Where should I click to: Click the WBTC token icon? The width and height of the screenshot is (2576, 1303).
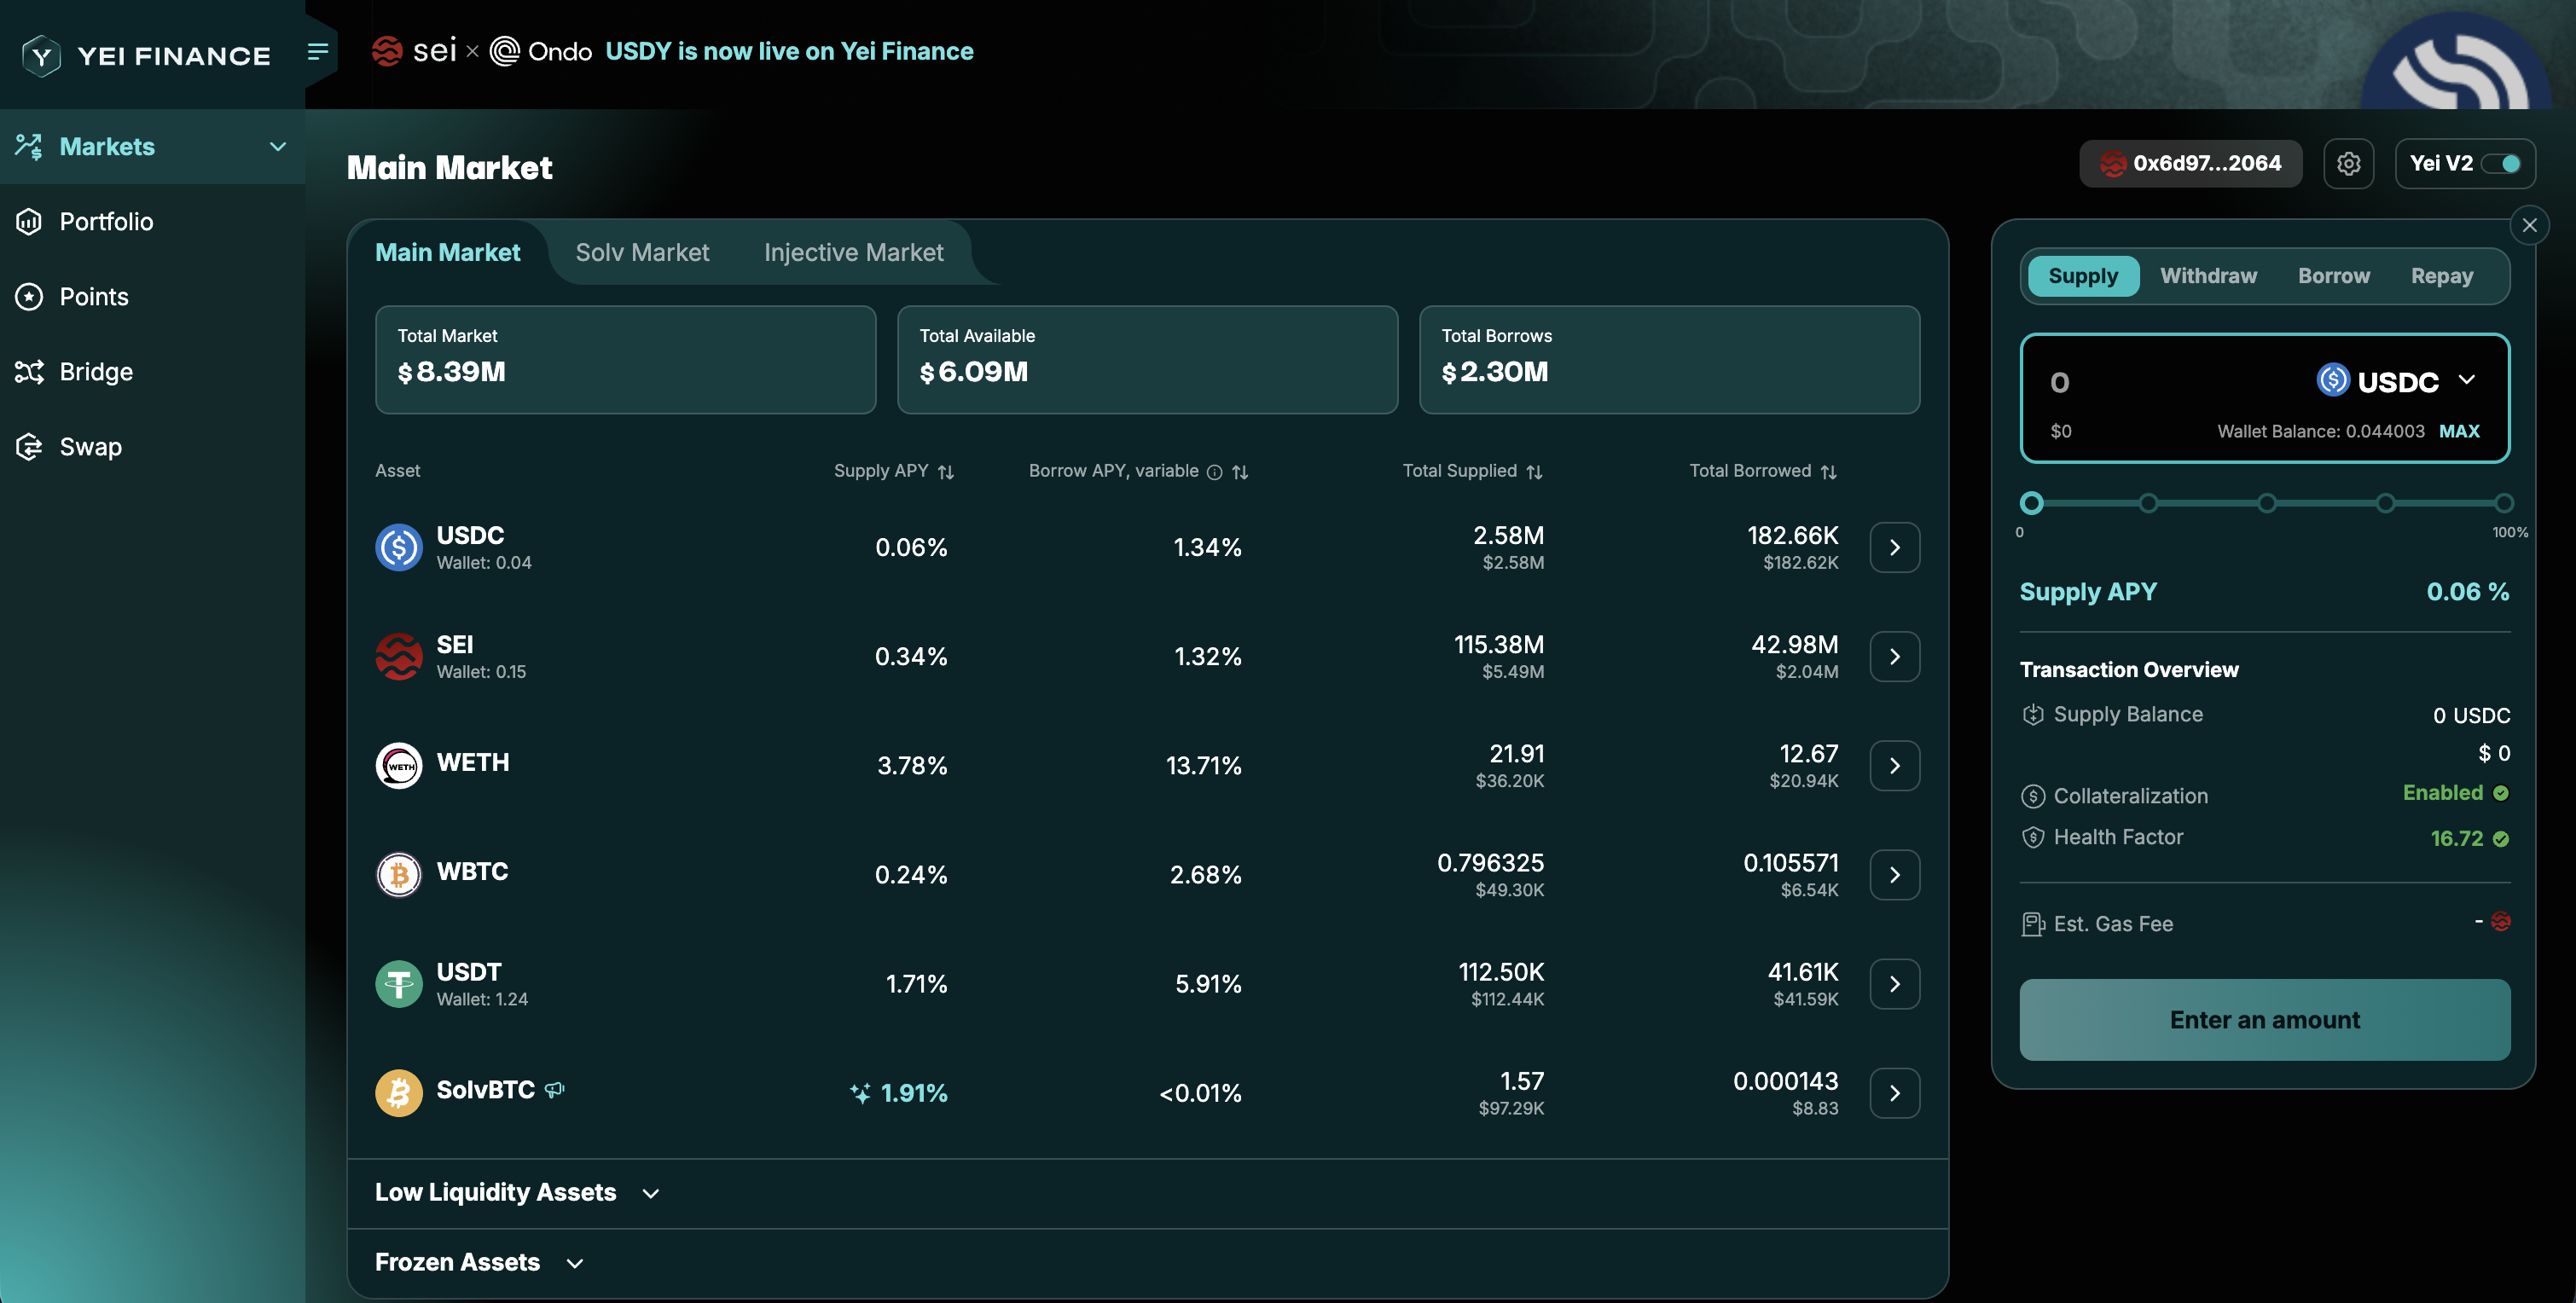[399, 875]
